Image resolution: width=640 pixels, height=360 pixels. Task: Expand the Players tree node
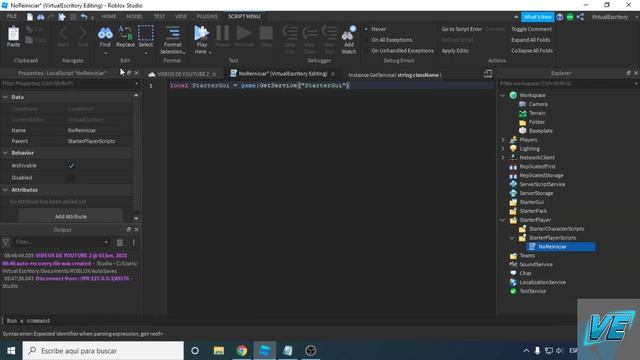click(503, 140)
